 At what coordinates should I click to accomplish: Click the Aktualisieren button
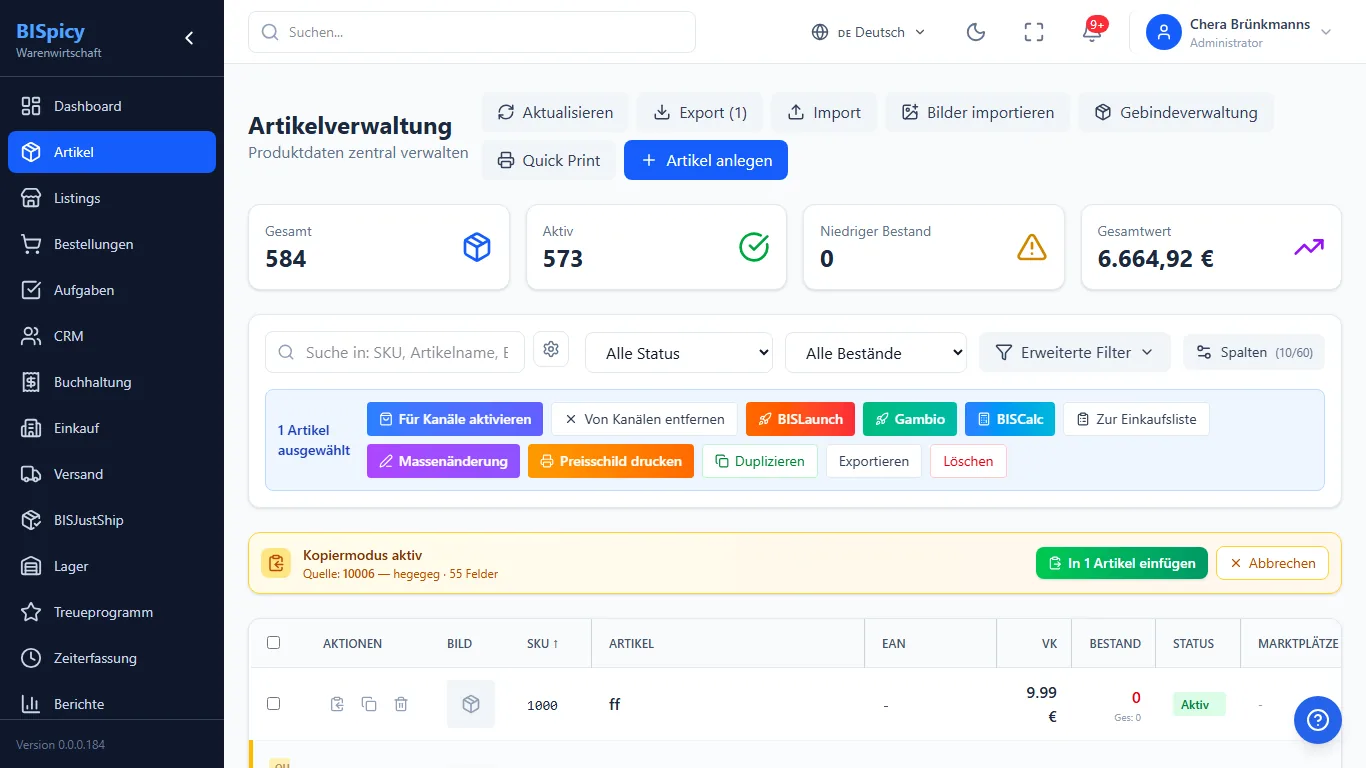(x=555, y=112)
